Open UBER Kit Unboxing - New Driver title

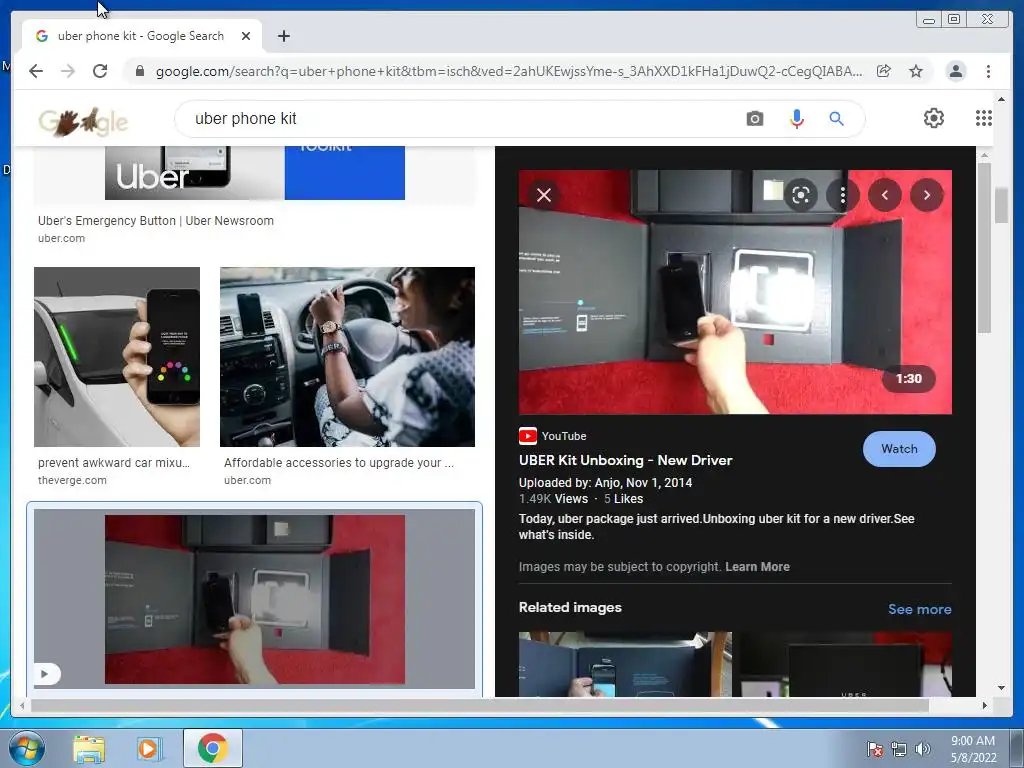pyautogui.click(x=626, y=460)
